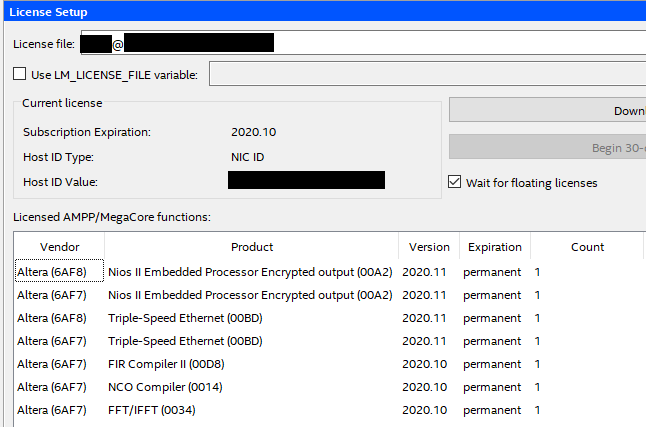Select the Altera (6AF8) Triple-Speed Ethernet row
The height and width of the screenshot is (427, 646).
click(330, 318)
